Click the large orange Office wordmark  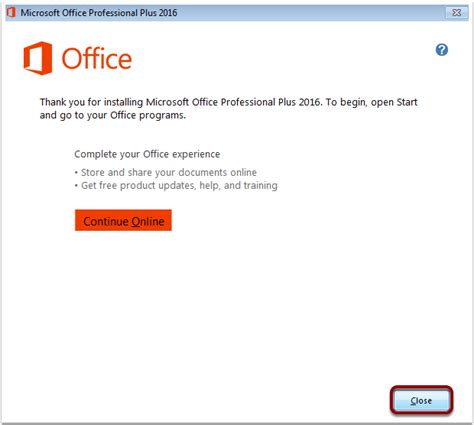[97, 59]
